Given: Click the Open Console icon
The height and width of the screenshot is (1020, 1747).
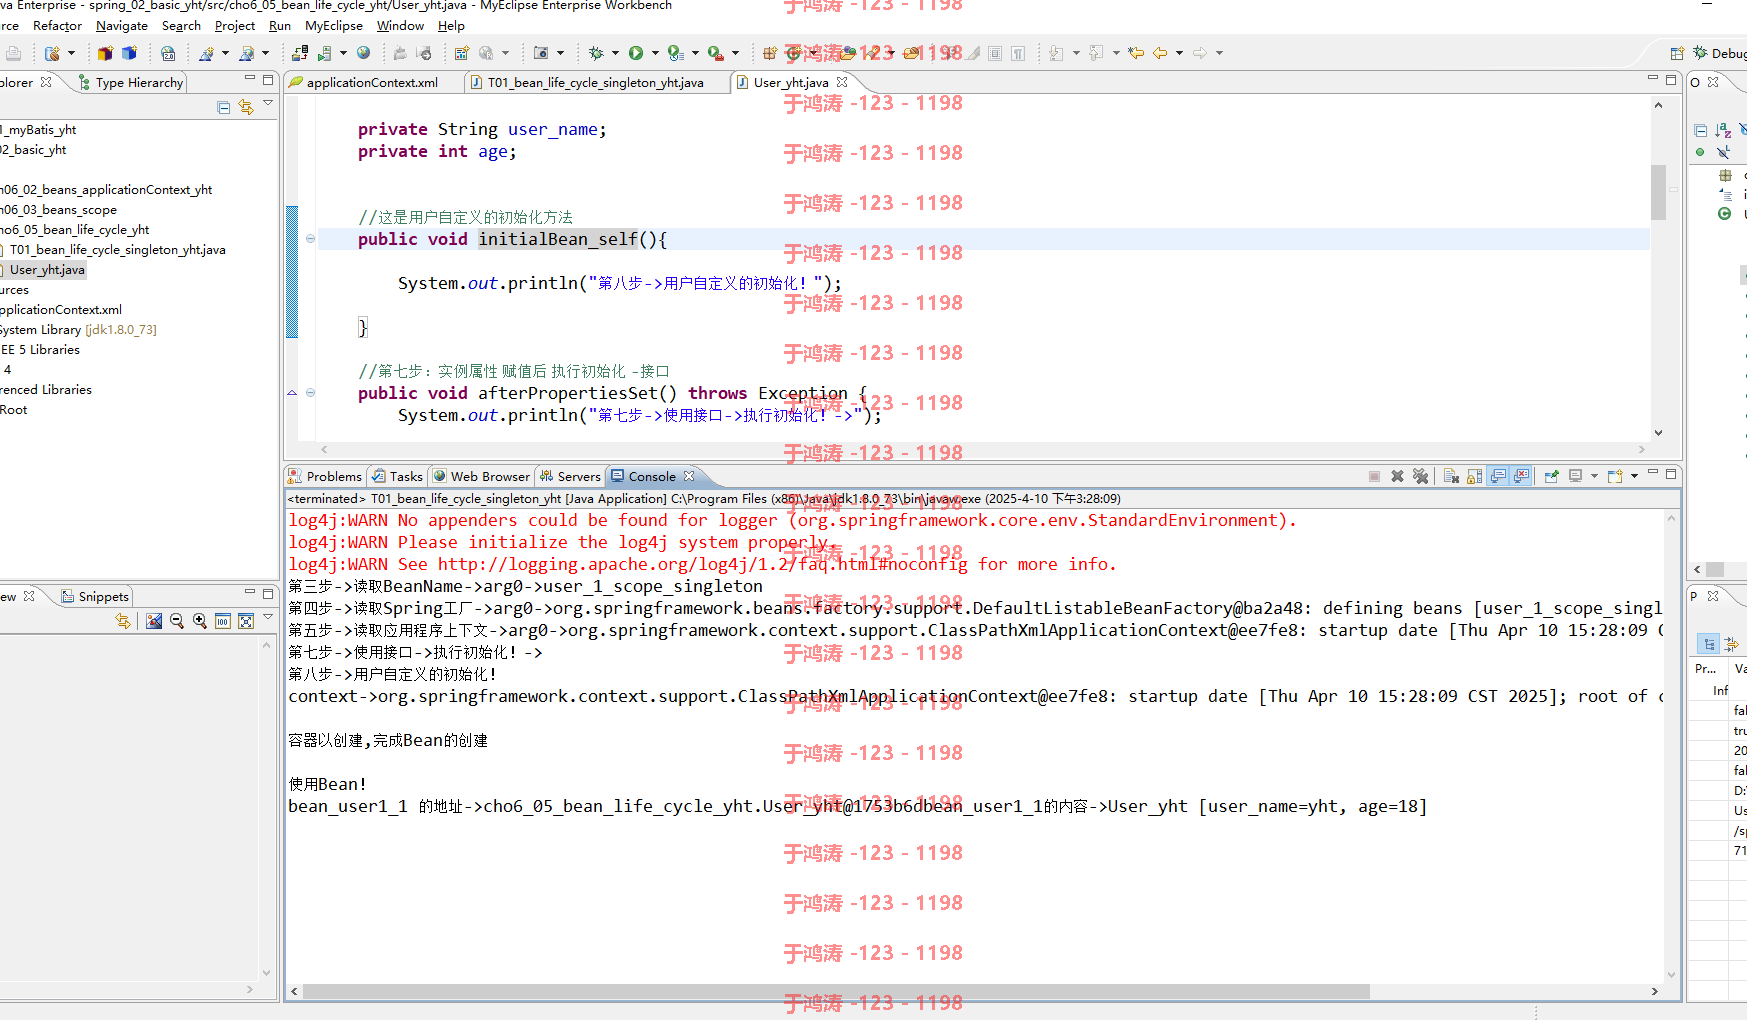Looking at the screenshot, I should [1615, 477].
